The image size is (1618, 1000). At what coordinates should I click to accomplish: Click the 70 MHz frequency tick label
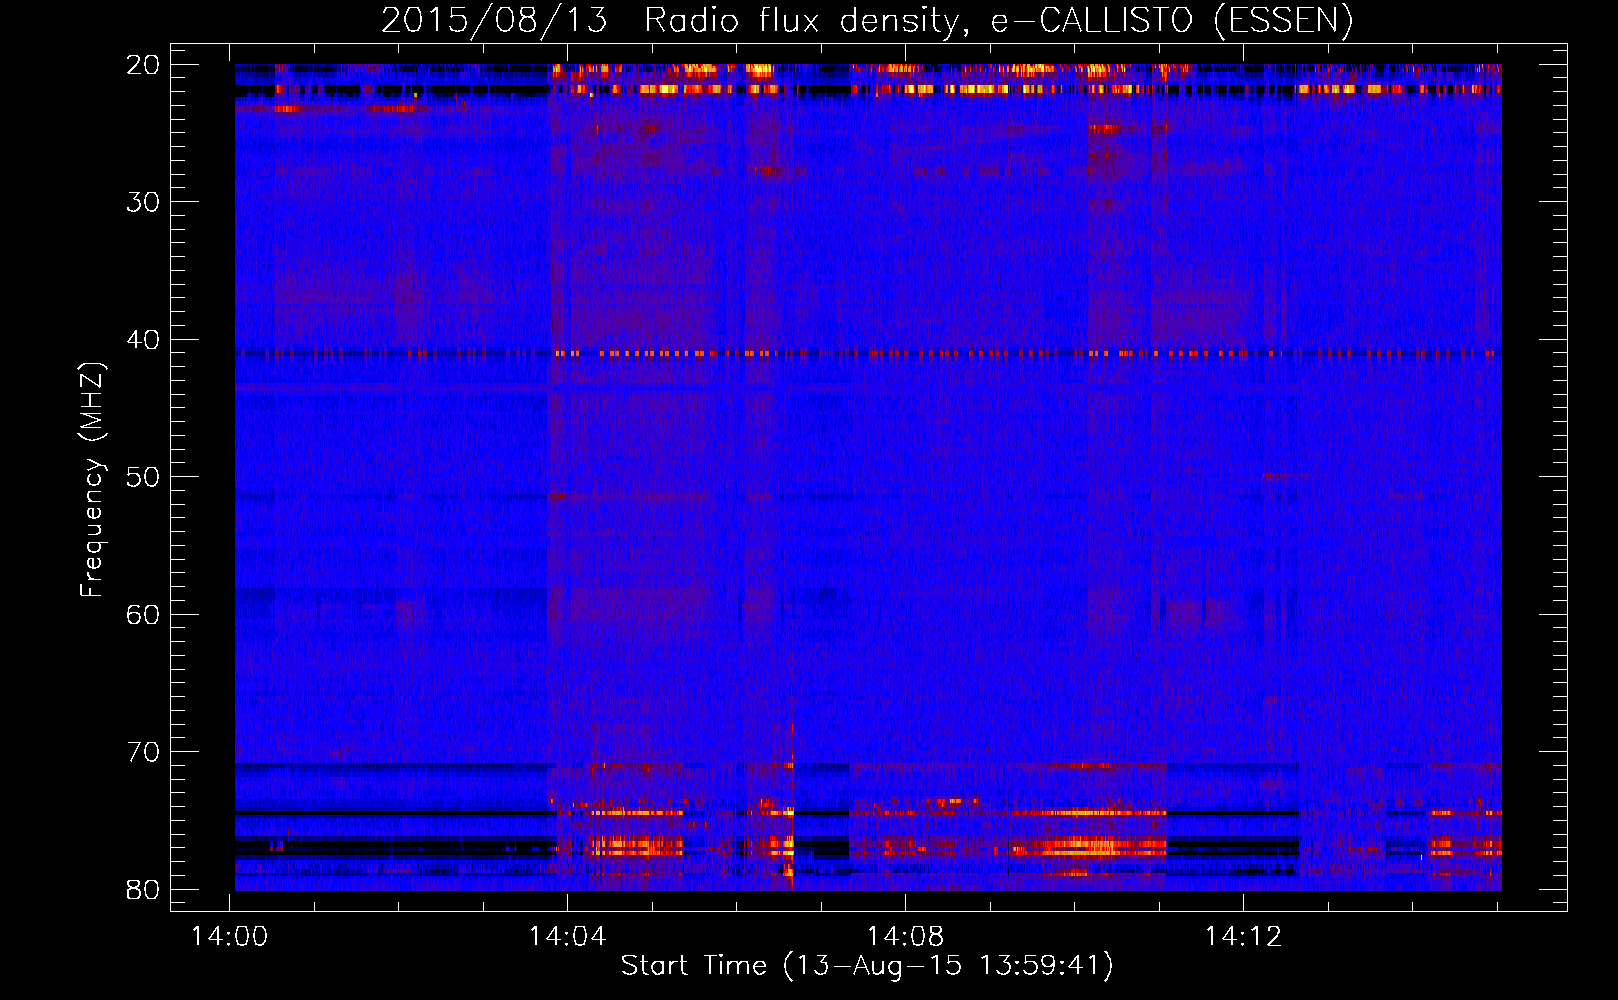pyautogui.click(x=143, y=752)
